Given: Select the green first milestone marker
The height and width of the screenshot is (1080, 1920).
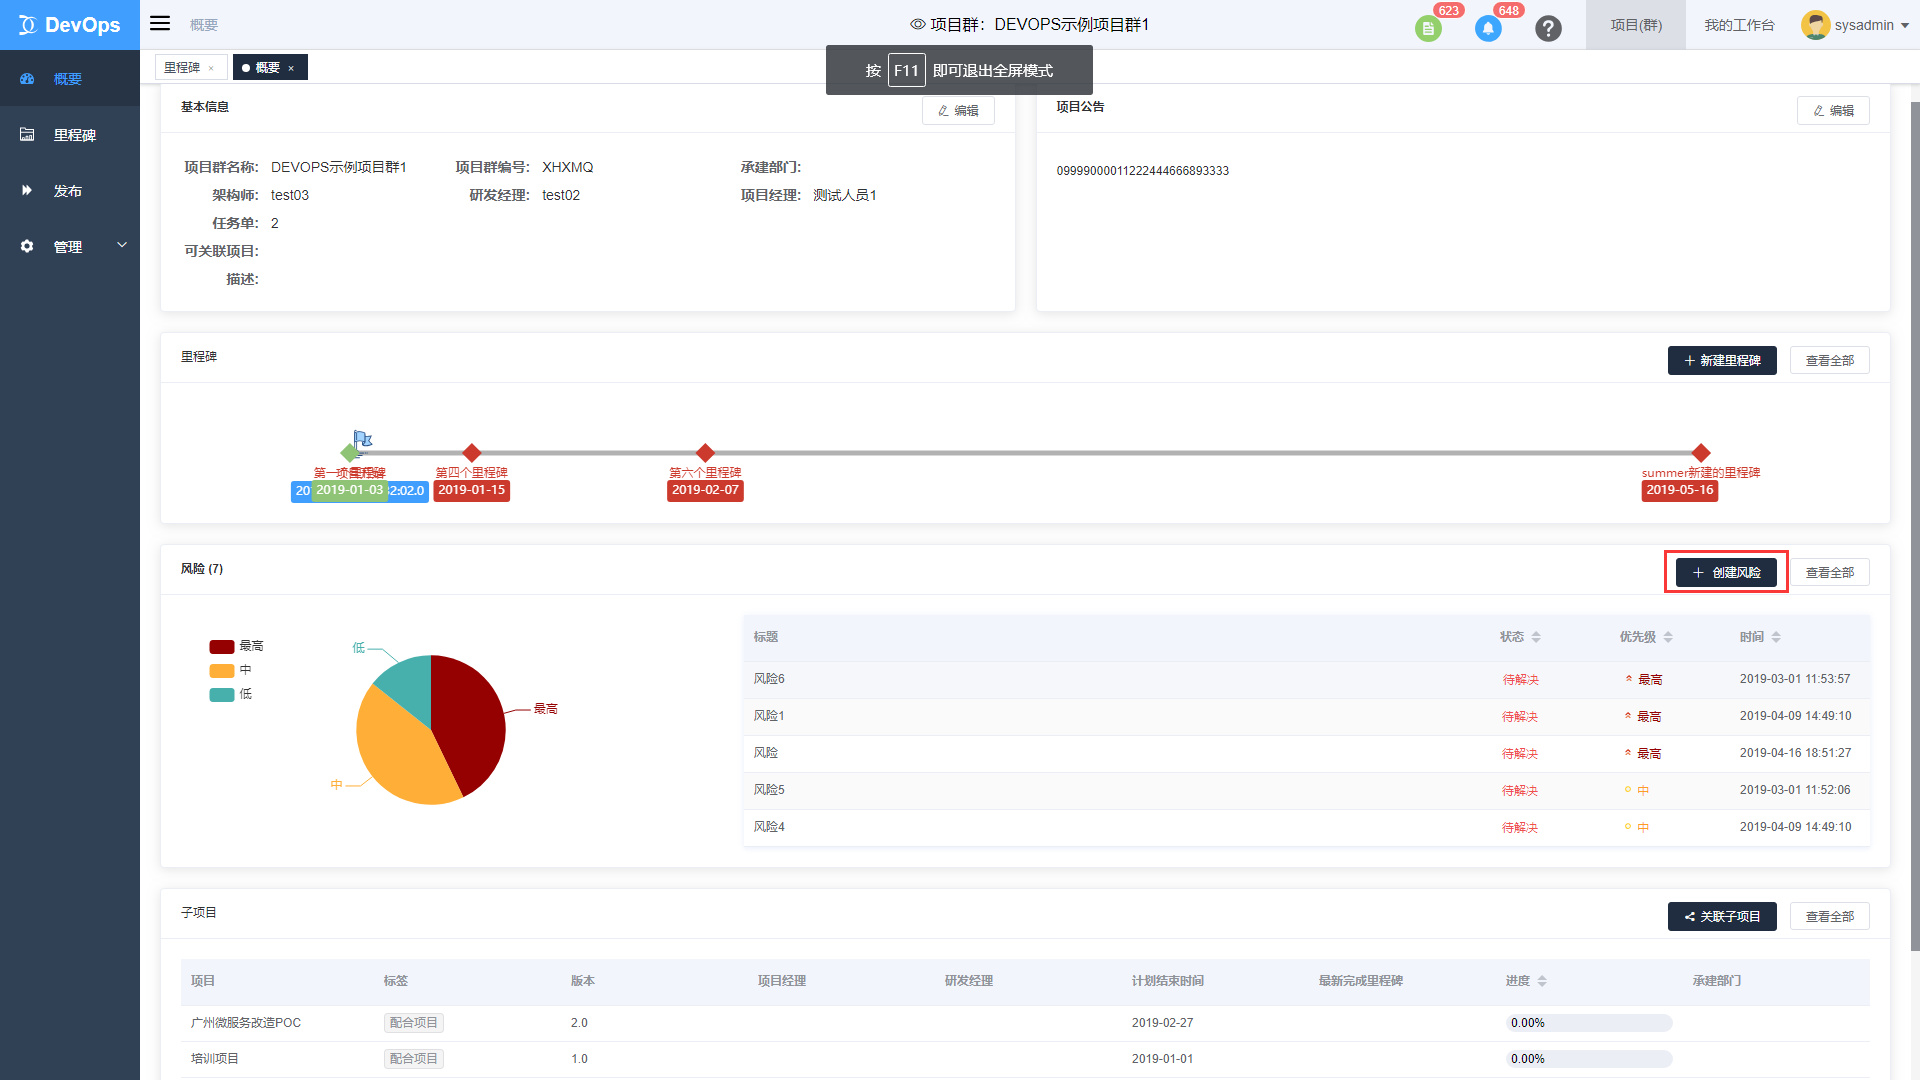Looking at the screenshot, I should coord(349,453).
